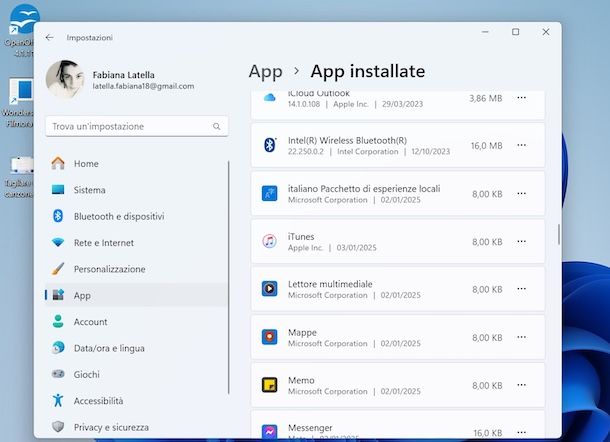Open Sistema settings section
Screen dimensions: 610x442
point(136,190)
